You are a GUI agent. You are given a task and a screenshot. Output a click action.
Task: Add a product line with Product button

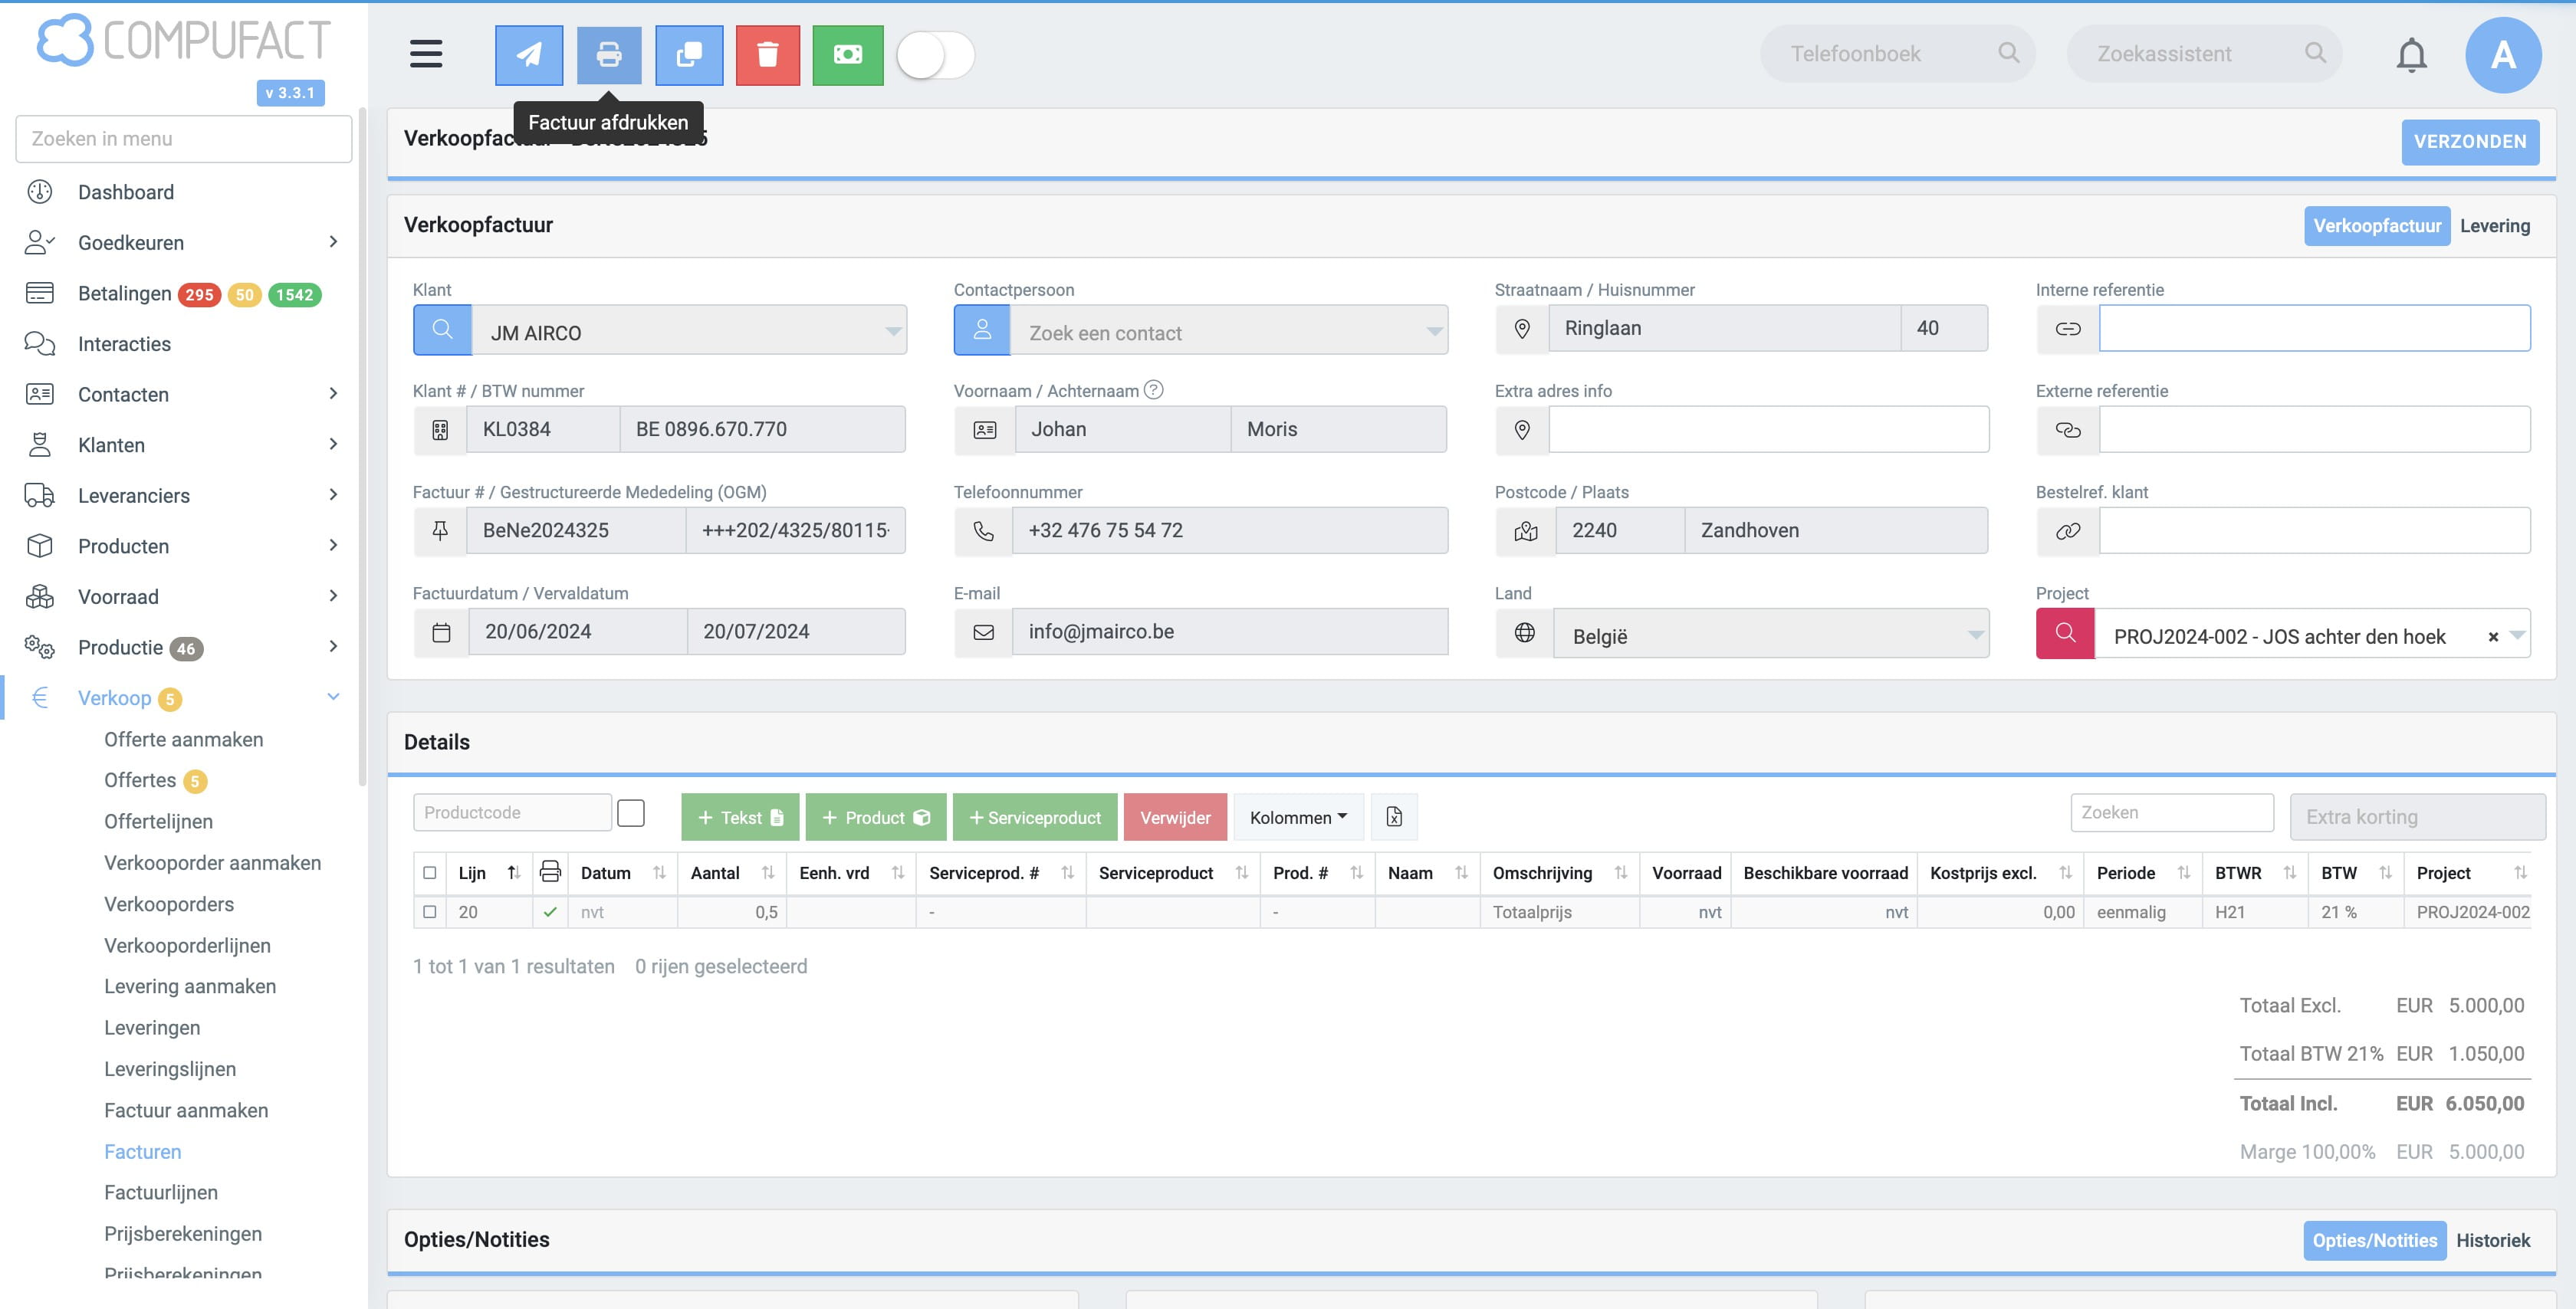click(x=875, y=817)
